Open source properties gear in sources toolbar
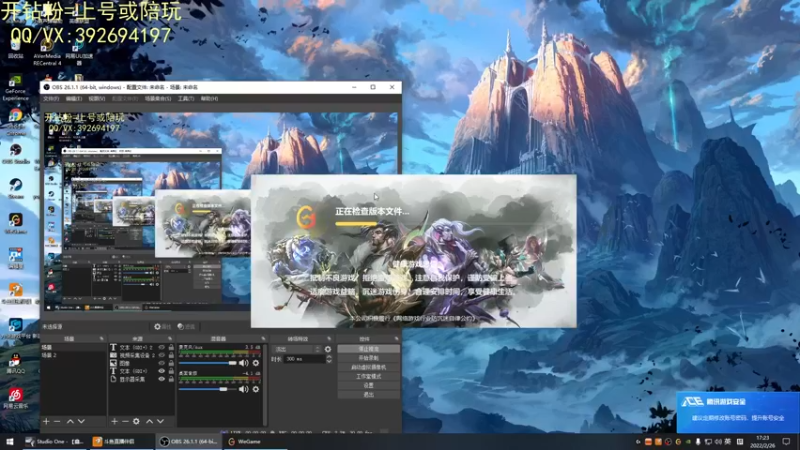This screenshot has height=450, width=800. tap(136, 421)
